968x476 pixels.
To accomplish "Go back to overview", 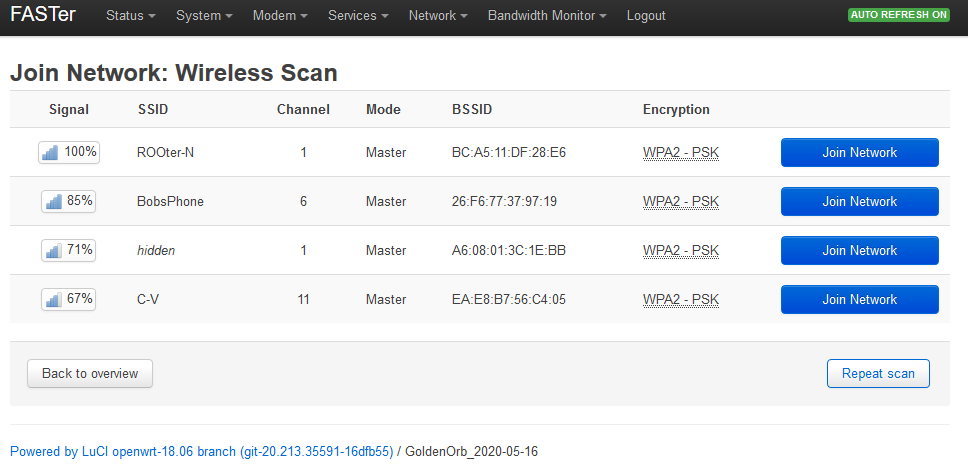I will pyautogui.click(x=90, y=374).
